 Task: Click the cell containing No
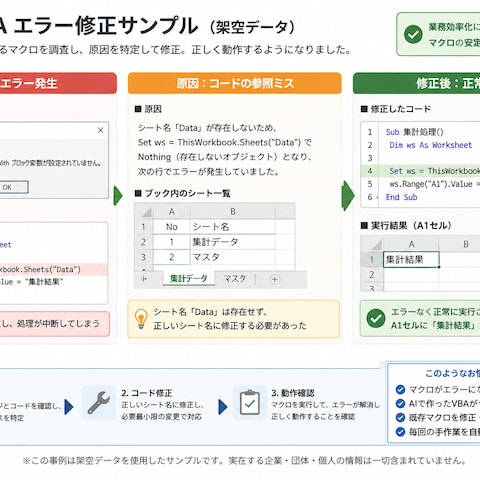(x=172, y=227)
